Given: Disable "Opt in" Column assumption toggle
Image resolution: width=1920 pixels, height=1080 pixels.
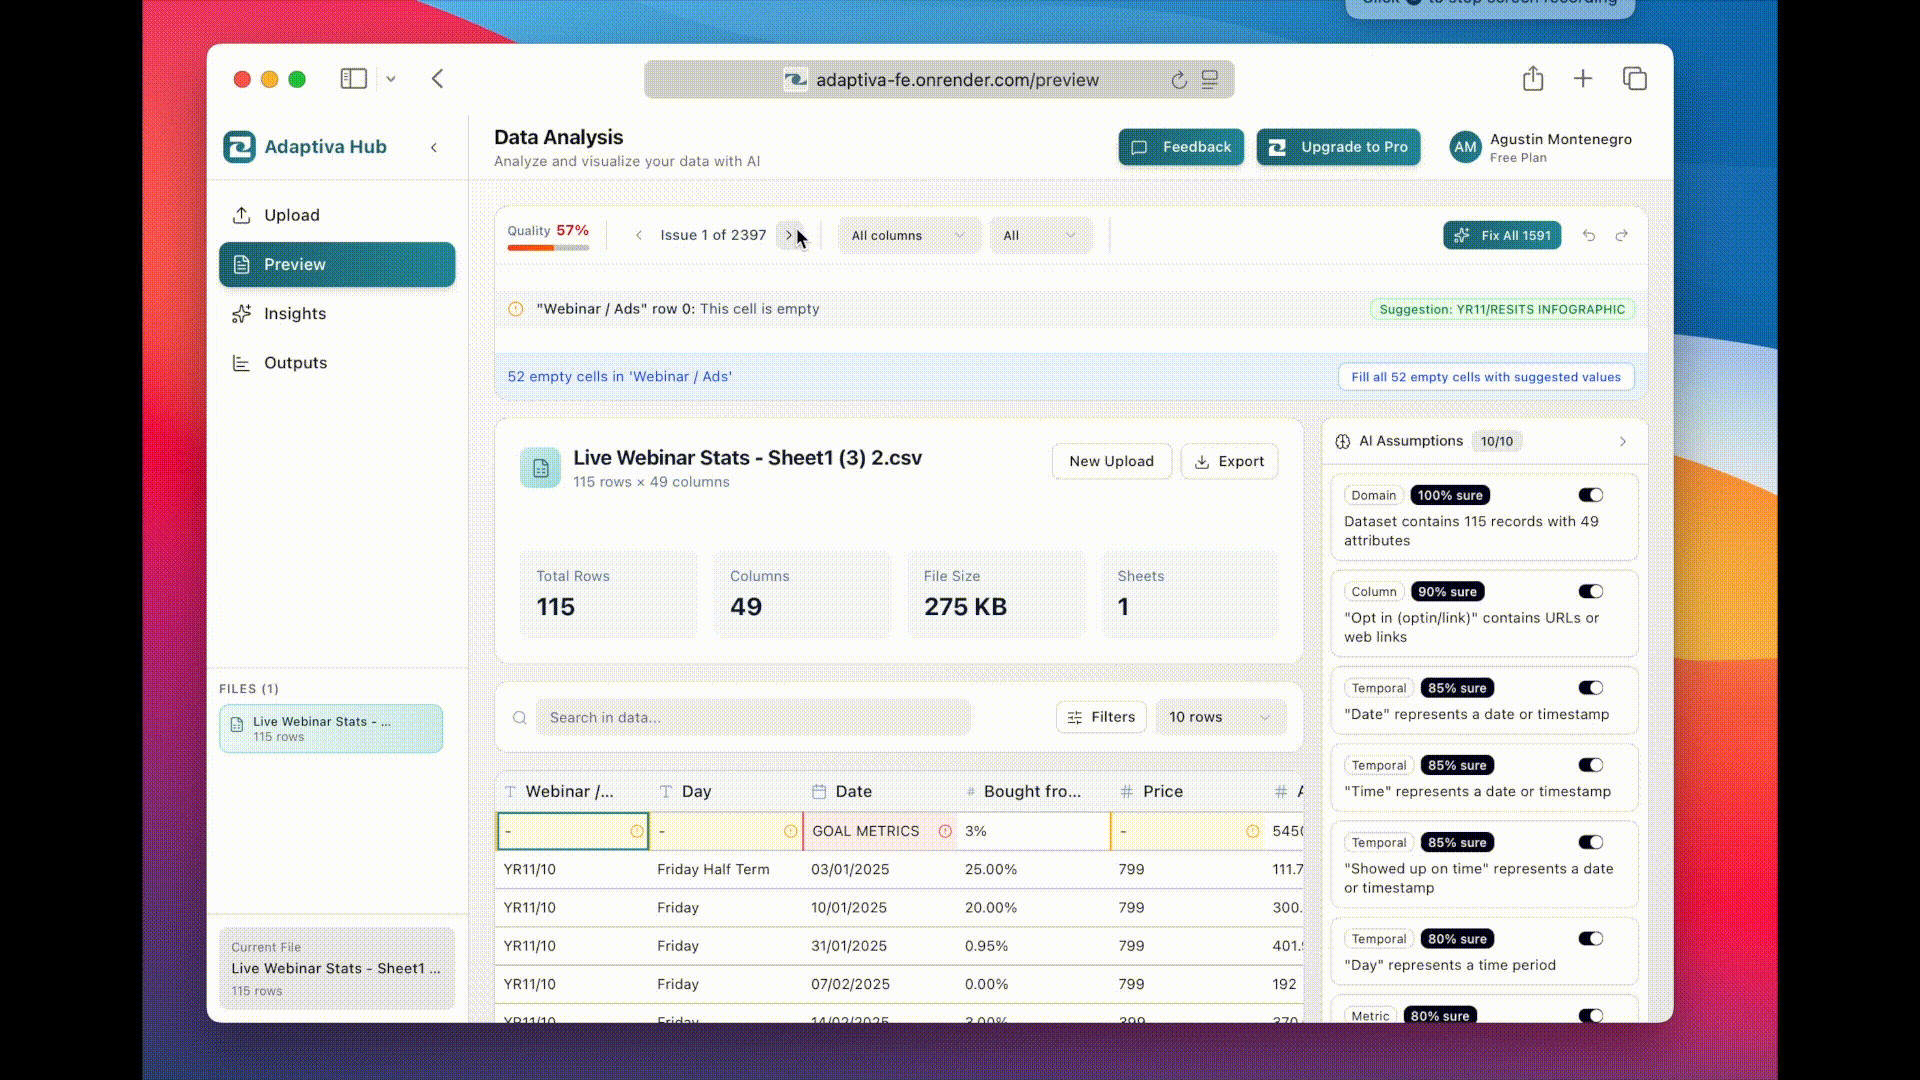Looking at the screenshot, I should click(x=1590, y=592).
